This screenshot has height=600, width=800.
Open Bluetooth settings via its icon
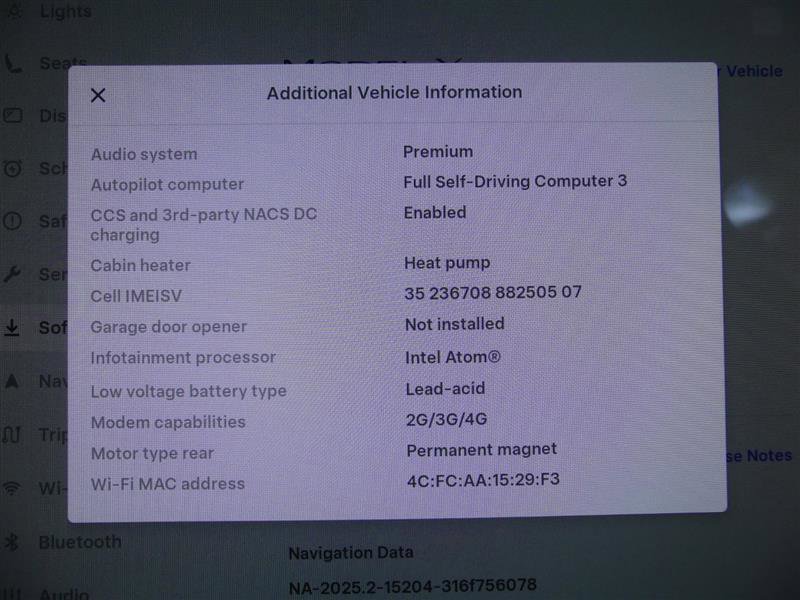click(12, 542)
